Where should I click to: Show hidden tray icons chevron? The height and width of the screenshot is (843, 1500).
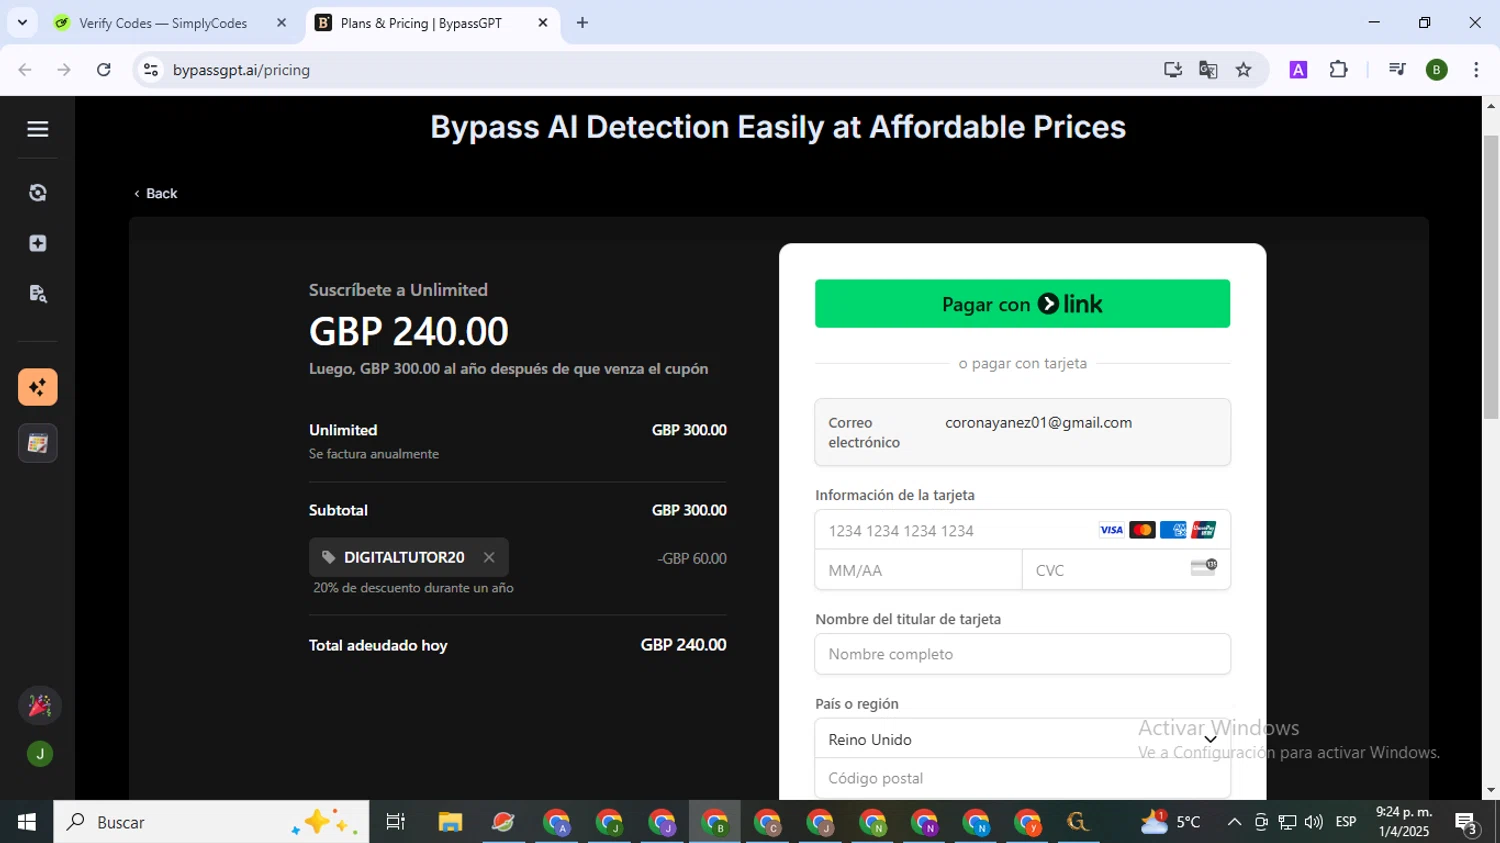pyautogui.click(x=1234, y=822)
